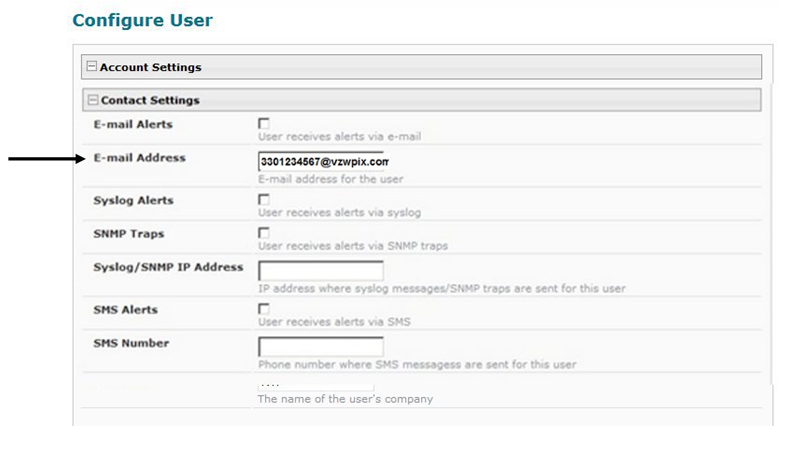Collapse the Account Settings section
The image size is (794, 459).
91,66
